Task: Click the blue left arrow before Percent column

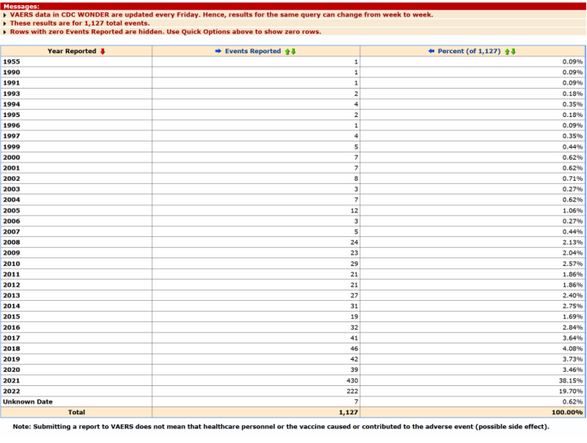Action: [x=431, y=51]
